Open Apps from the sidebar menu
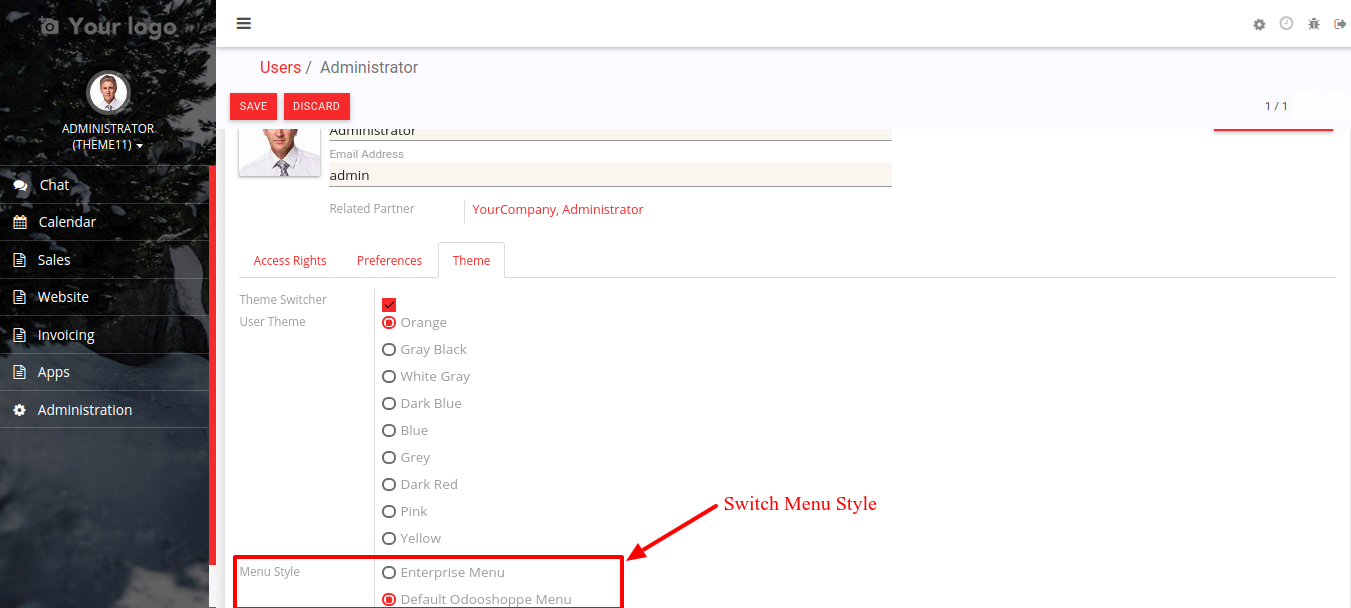Viewport: 1351px width, 608px height. tap(105, 372)
